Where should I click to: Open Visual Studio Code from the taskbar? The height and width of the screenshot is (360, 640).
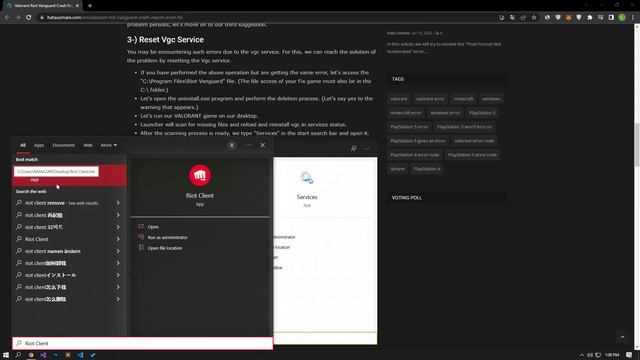point(80,355)
